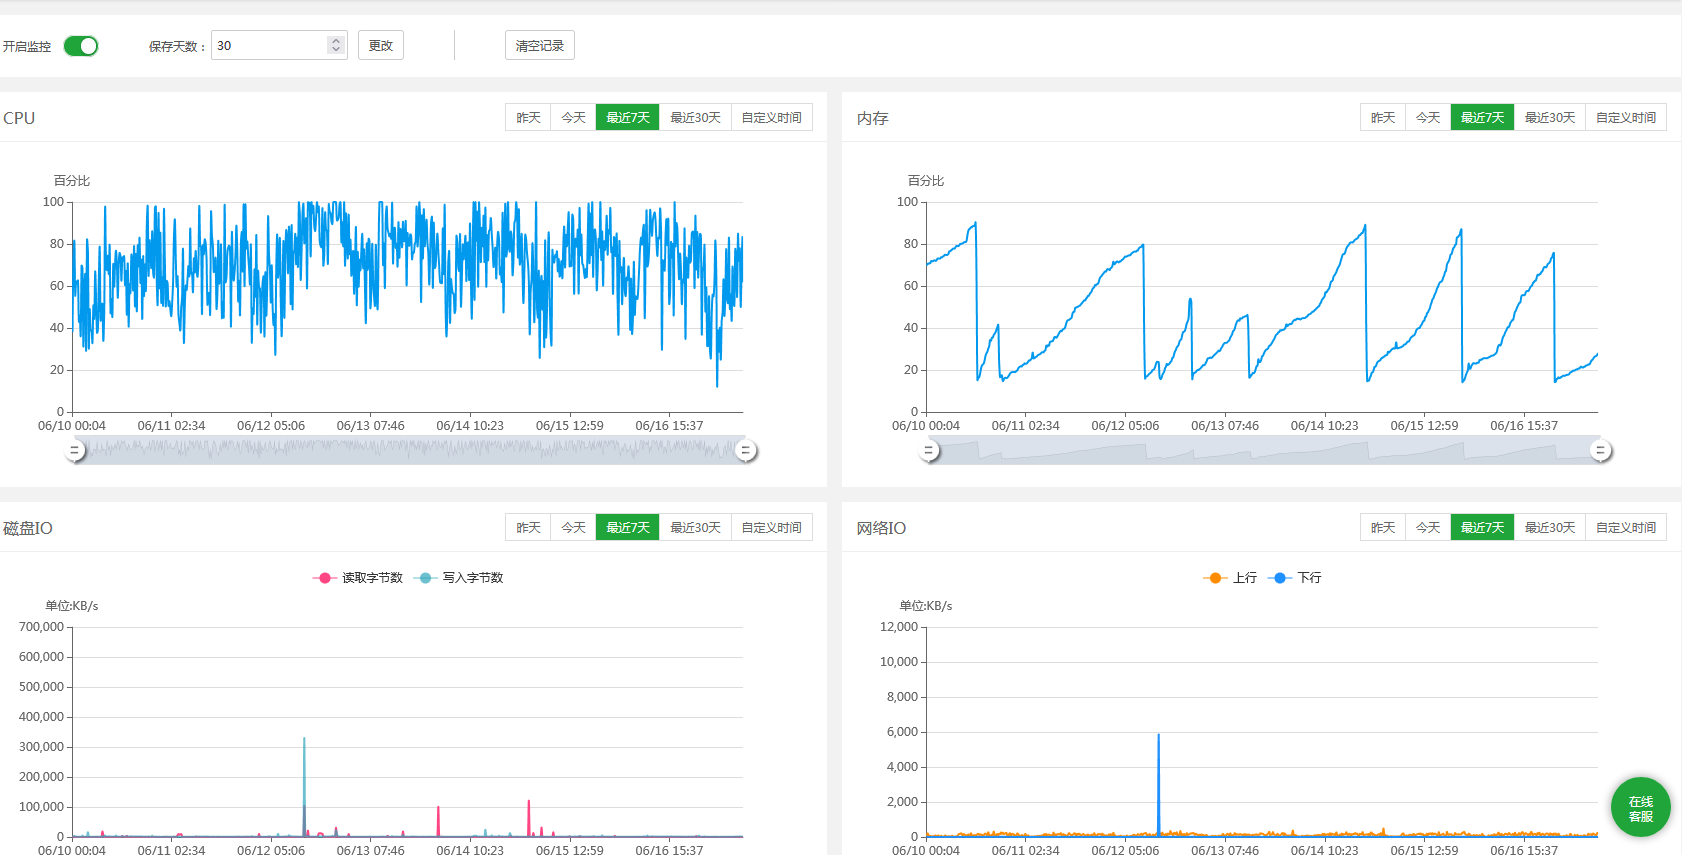Select 最近7天 tab in the 内存 panel

1483,117
